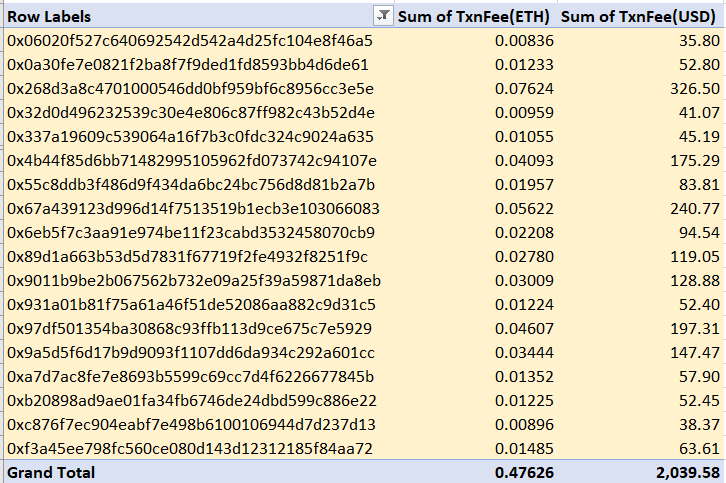Click USD fee value 38.37

coord(699,425)
